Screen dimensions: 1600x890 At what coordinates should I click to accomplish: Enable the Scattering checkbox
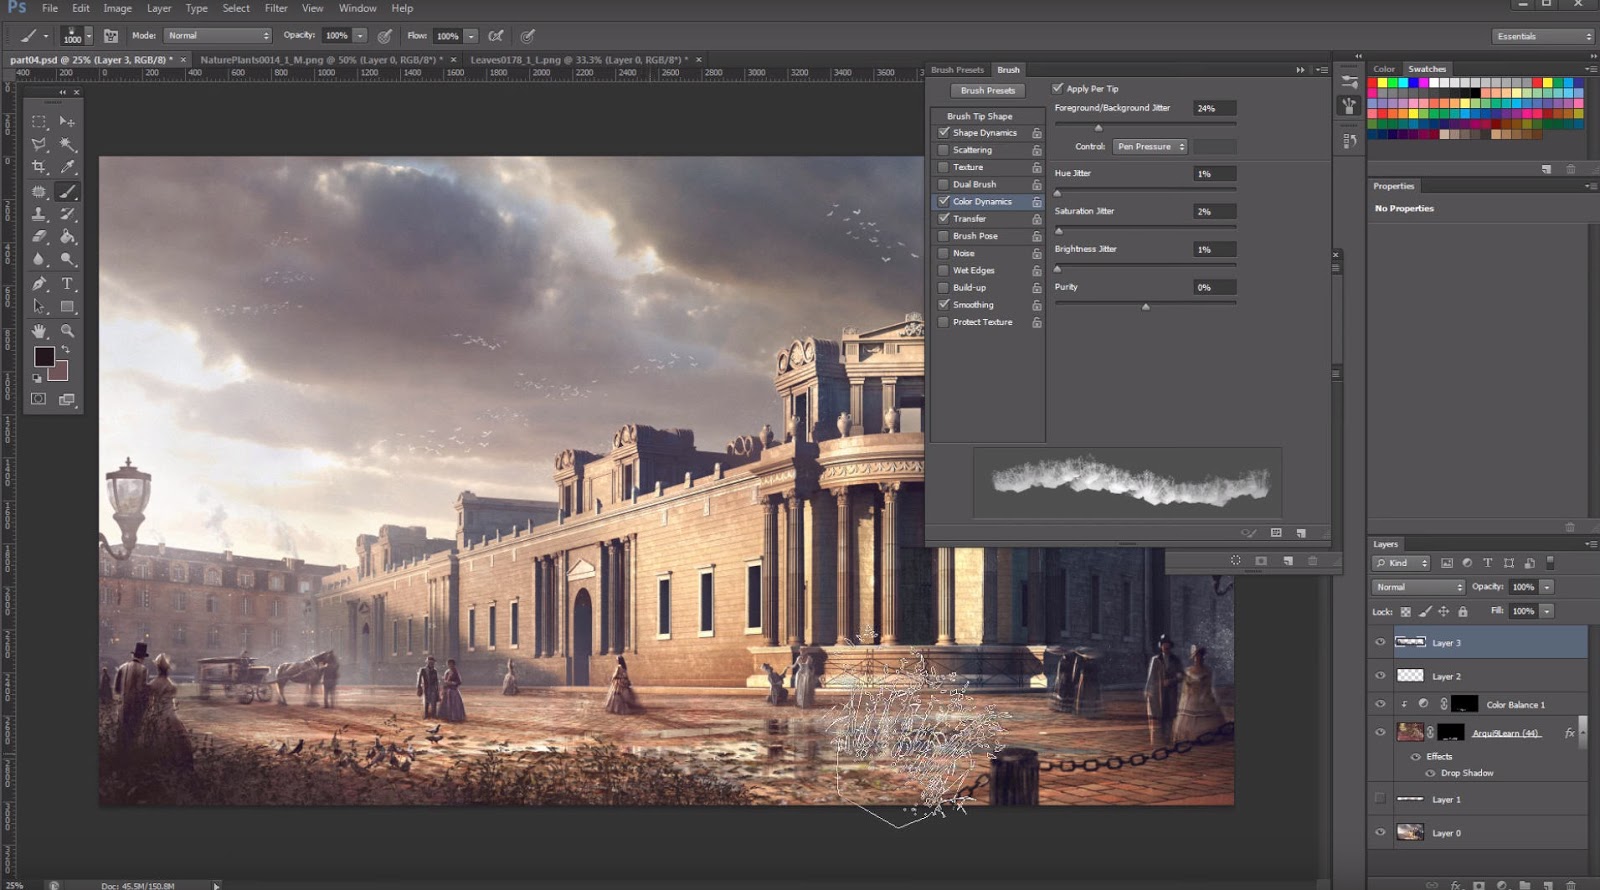(x=943, y=150)
